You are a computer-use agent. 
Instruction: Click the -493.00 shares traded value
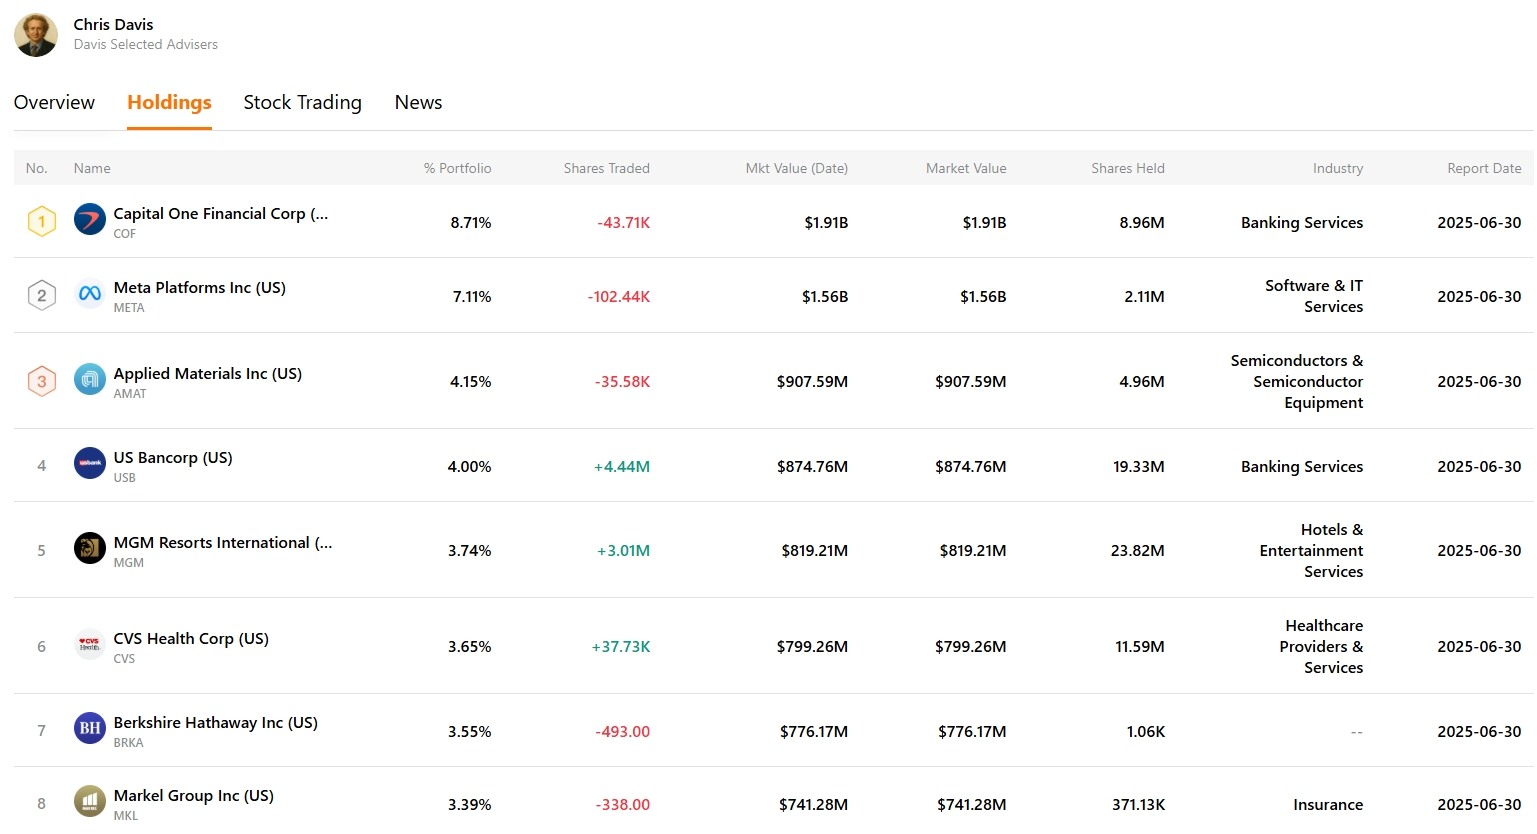click(x=623, y=731)
